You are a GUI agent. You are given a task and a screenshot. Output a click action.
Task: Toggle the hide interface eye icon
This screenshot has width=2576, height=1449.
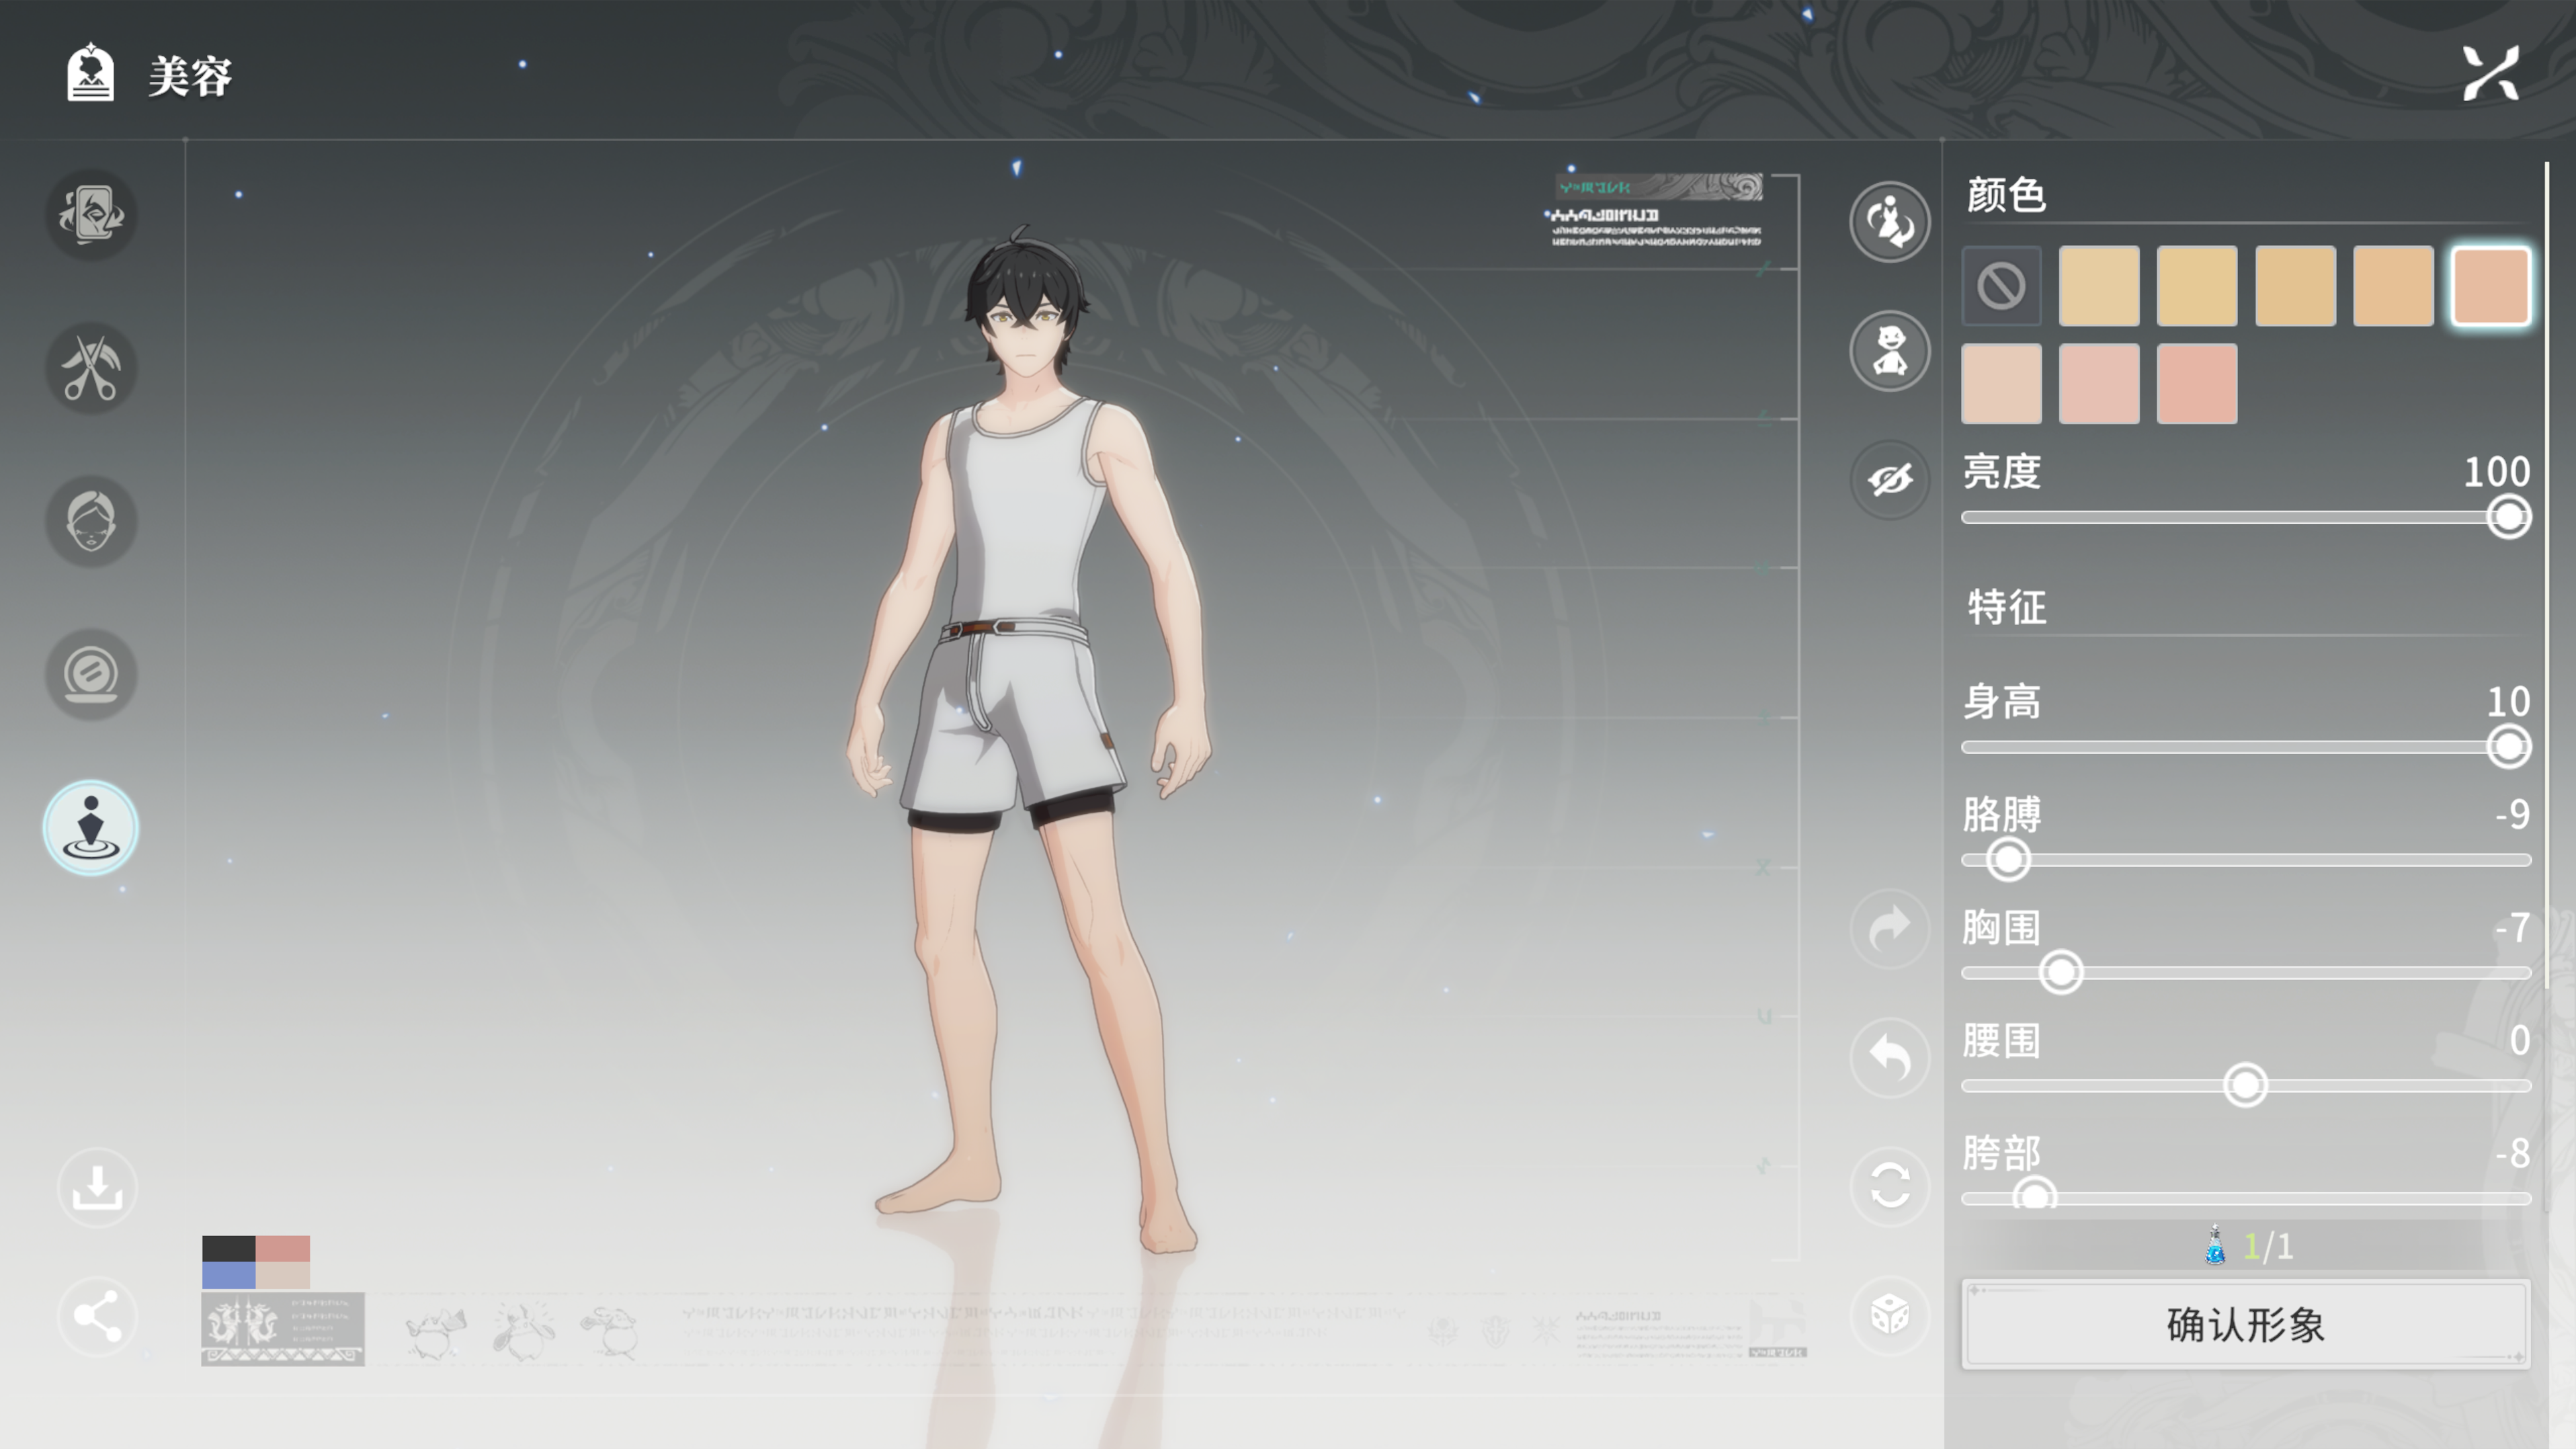coord(1890,481)
